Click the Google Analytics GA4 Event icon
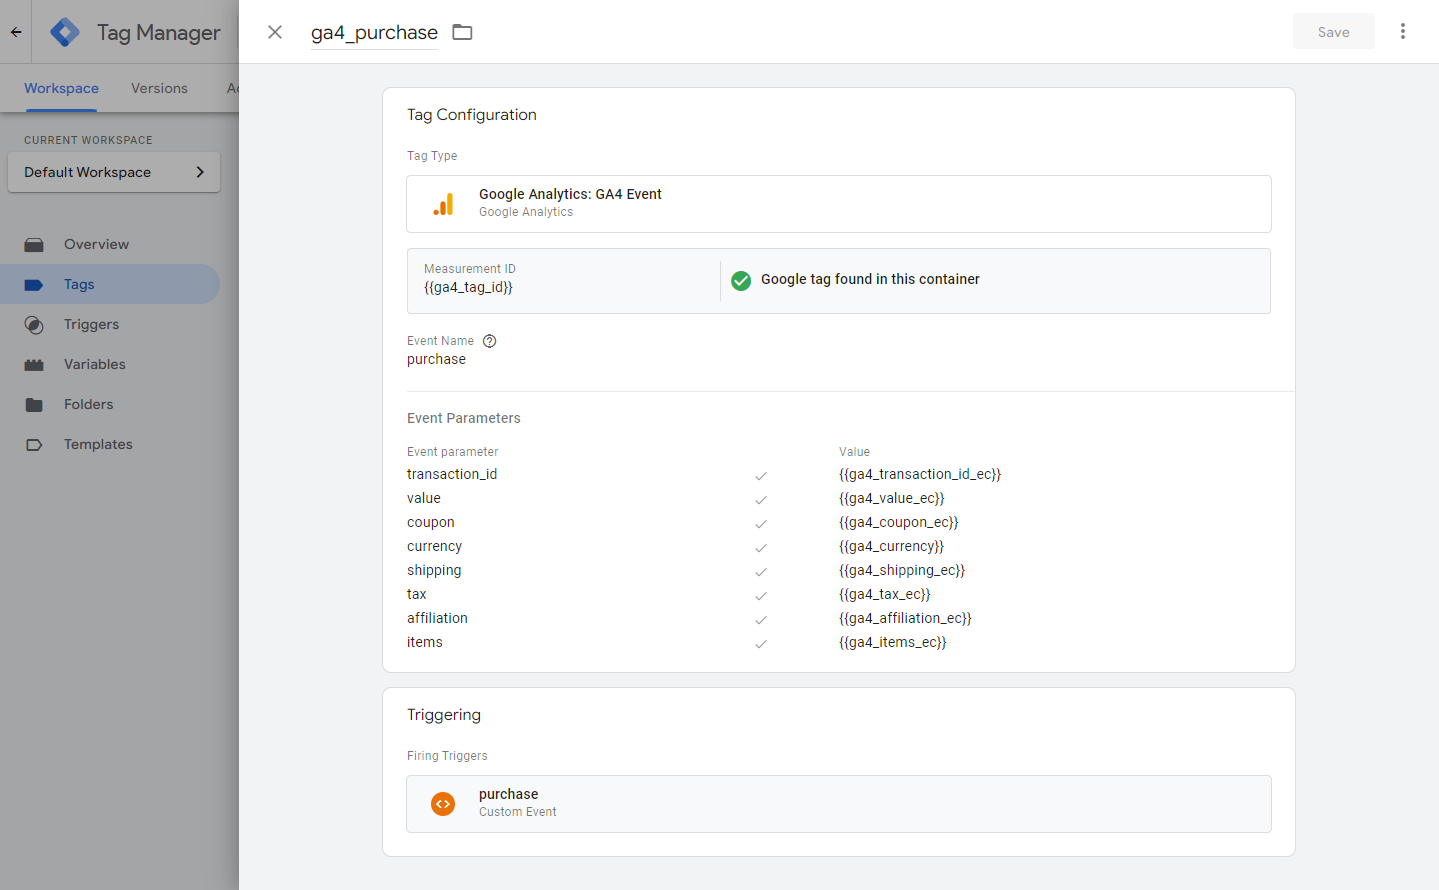 click(x=443, y=204)
